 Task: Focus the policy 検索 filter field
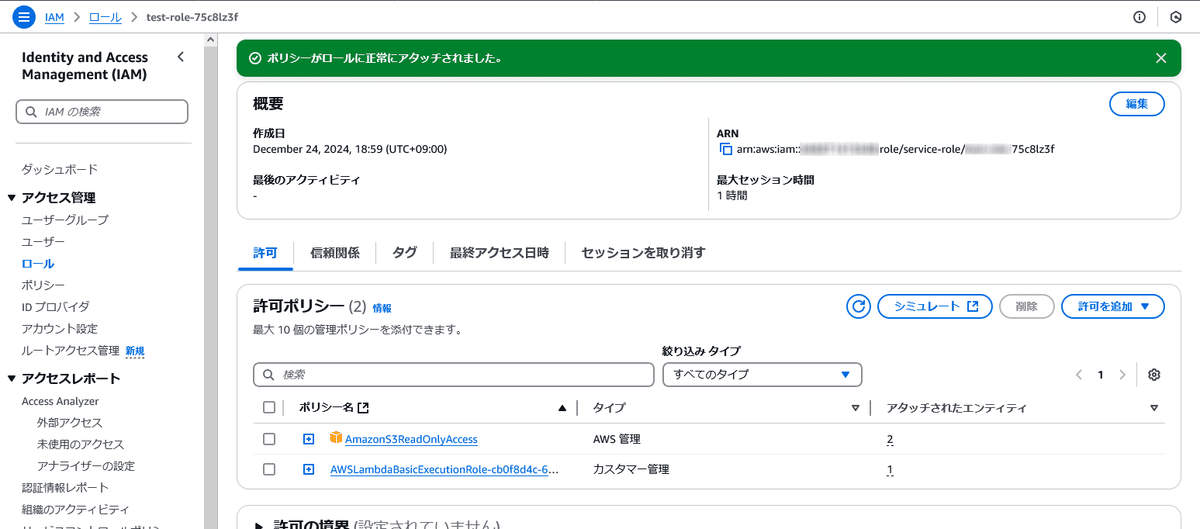[x=453, y=375]
